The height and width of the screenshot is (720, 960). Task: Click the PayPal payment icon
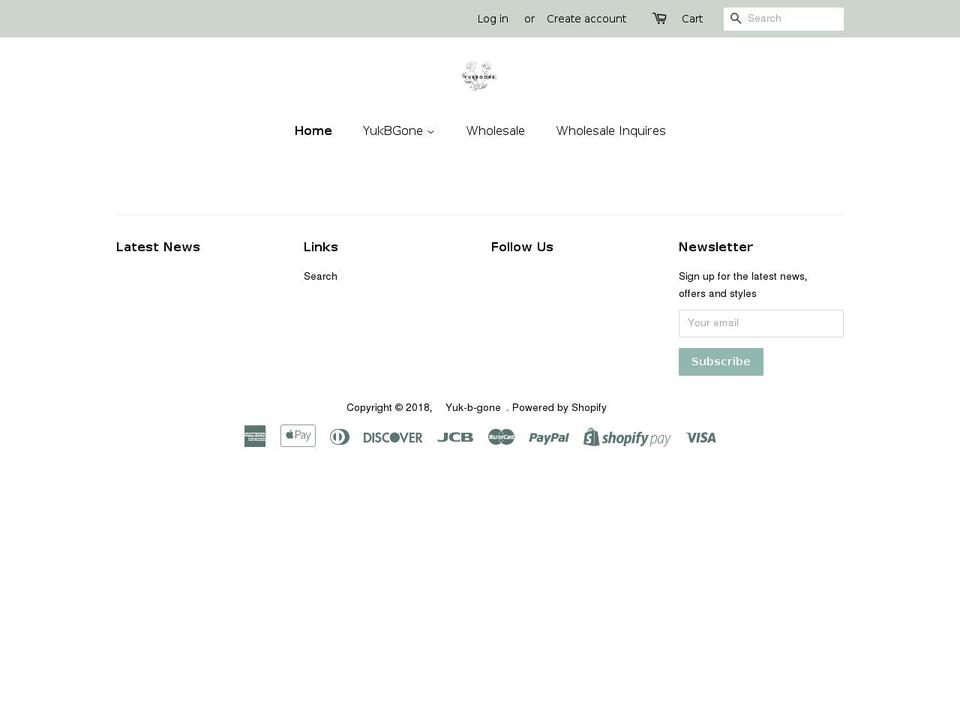click(549, 437)
